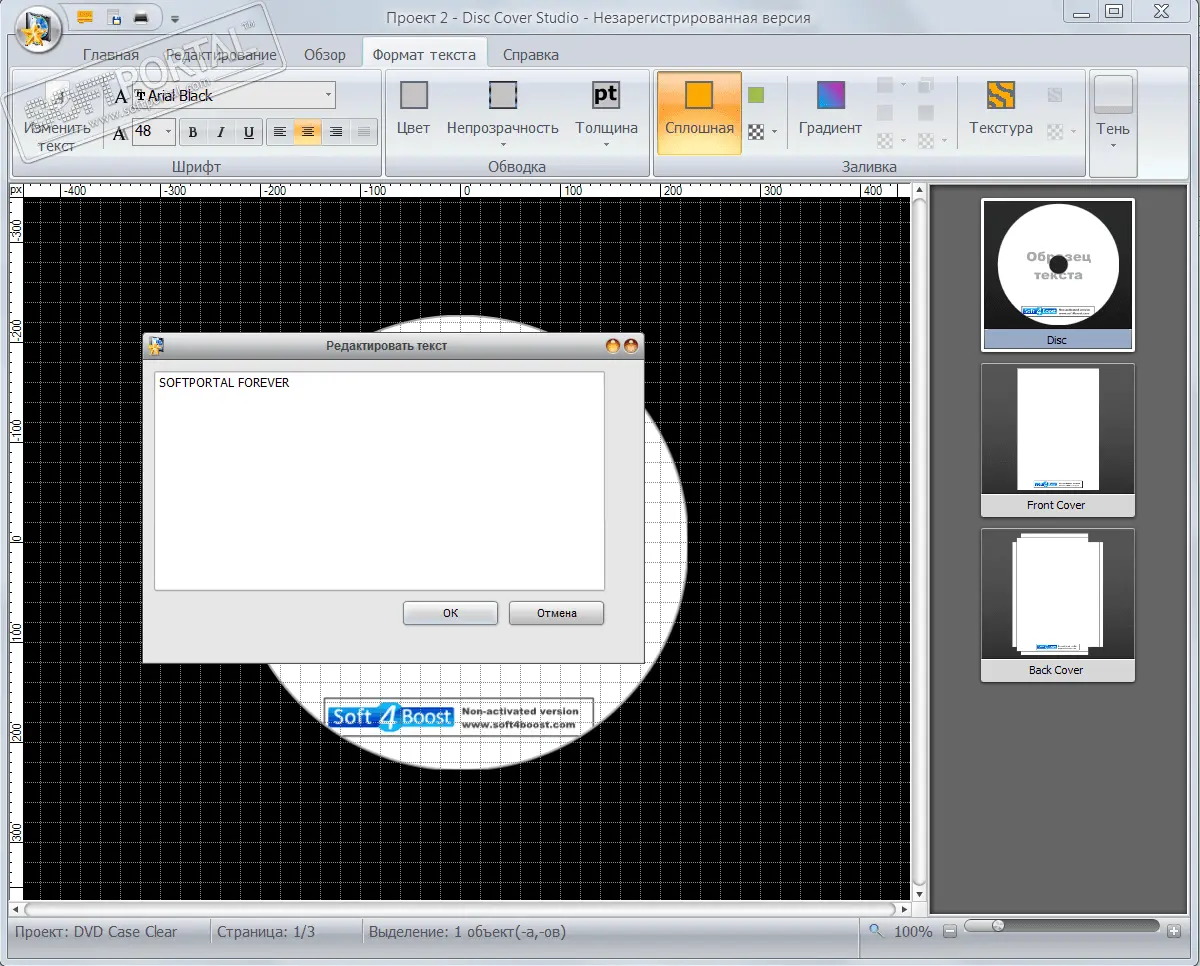
Task: Switch to the Главная tab
Action: click(x=110, y=55)
